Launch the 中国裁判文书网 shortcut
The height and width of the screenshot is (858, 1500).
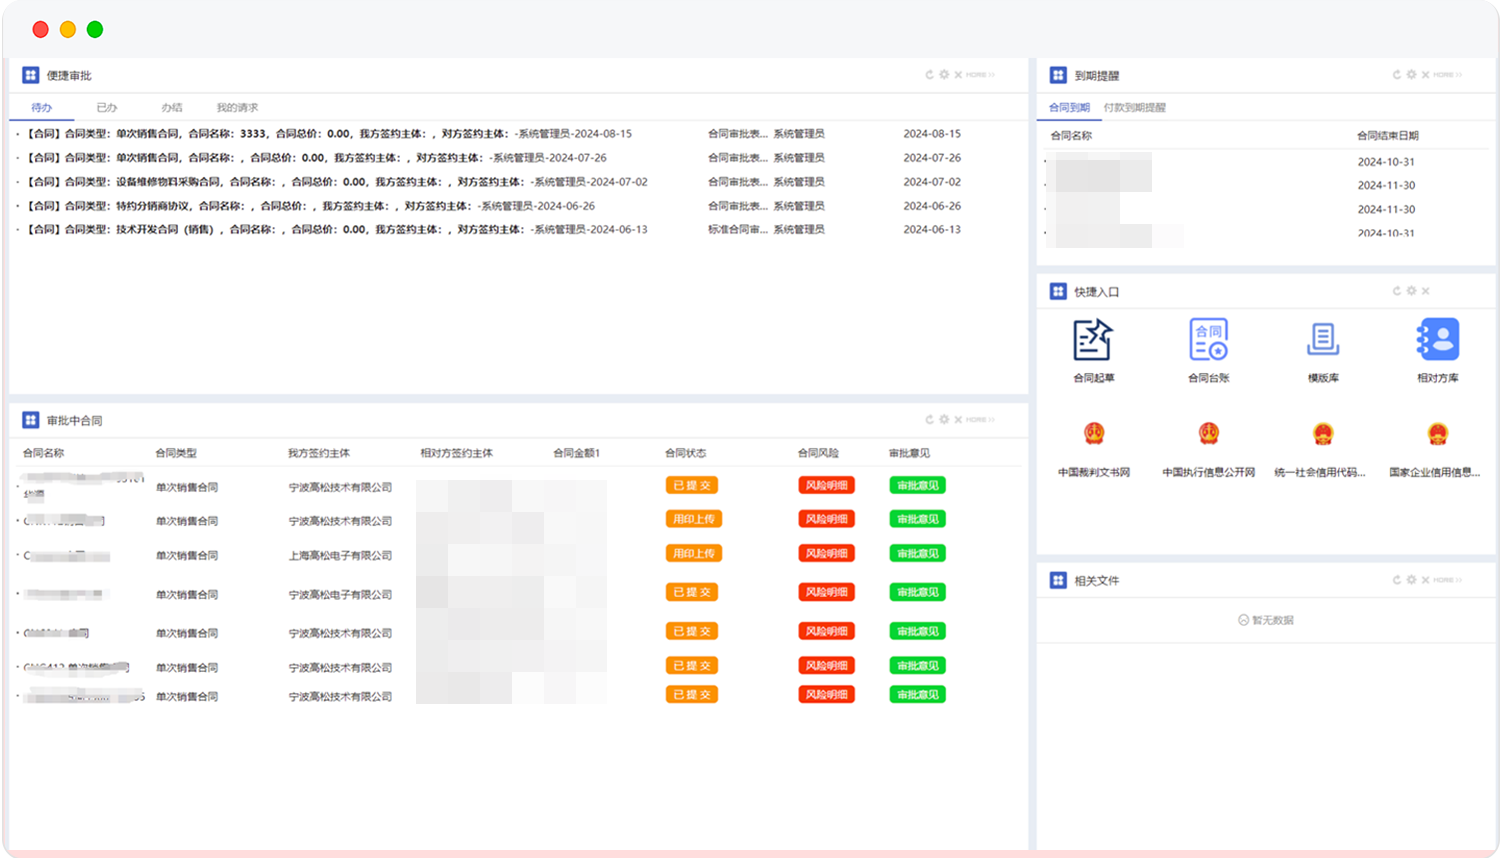(1094, 434)
